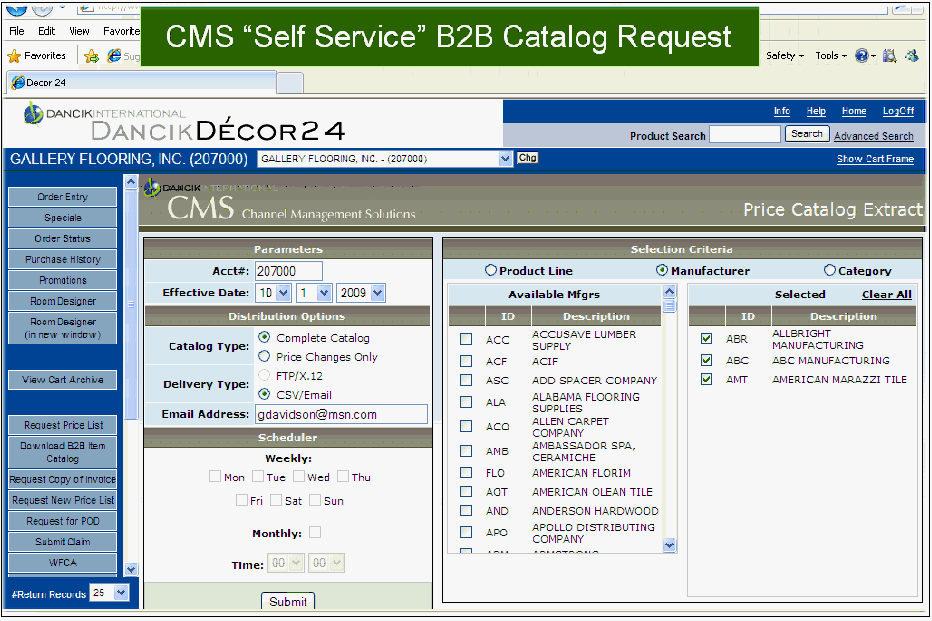Uncheck the AMT American Marazzi Tile checkbox
This screenshot has width=932, height=621.
(707, 380)
